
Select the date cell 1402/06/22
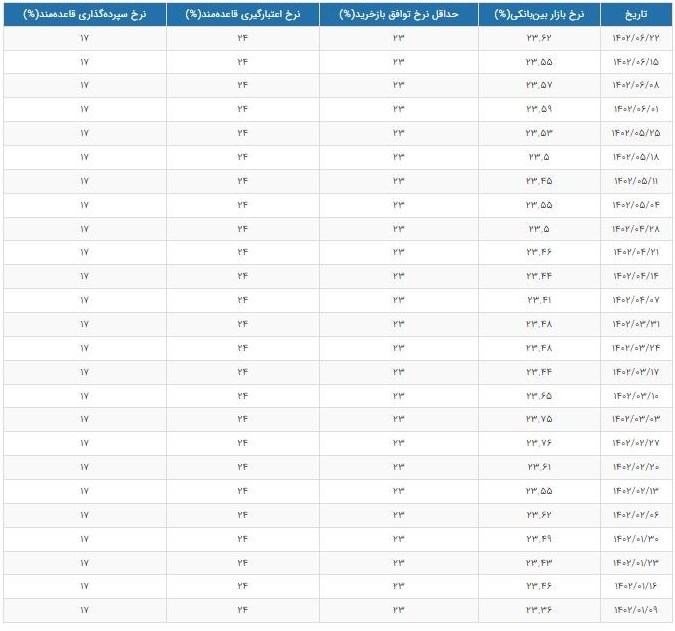point(636,38)
